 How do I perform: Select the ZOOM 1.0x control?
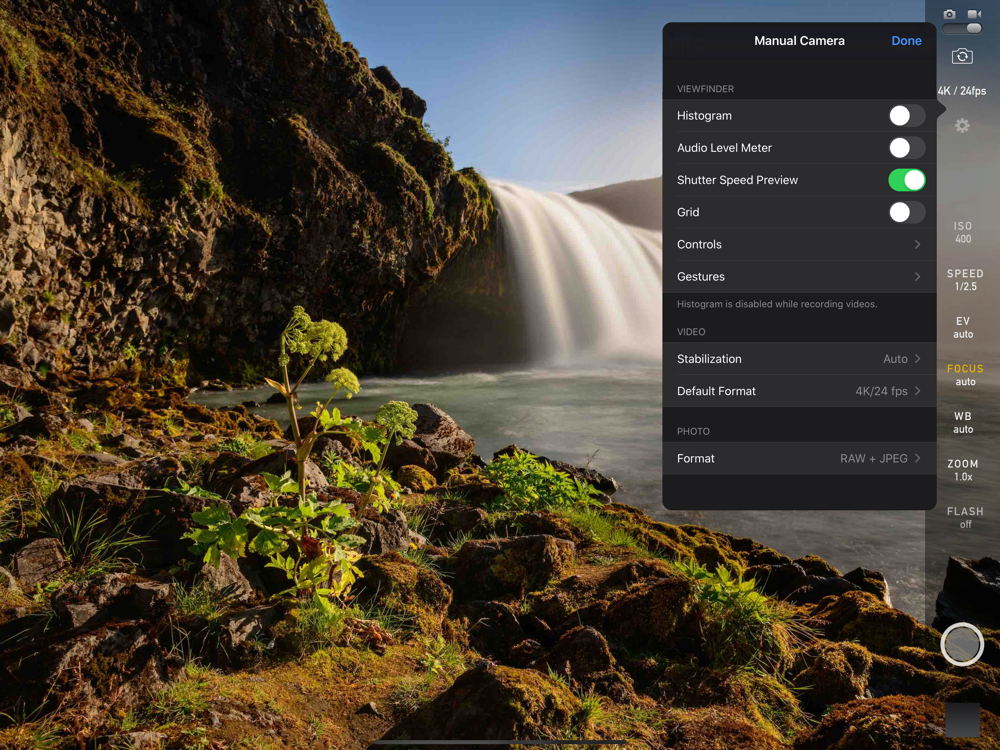click(963, 470)
